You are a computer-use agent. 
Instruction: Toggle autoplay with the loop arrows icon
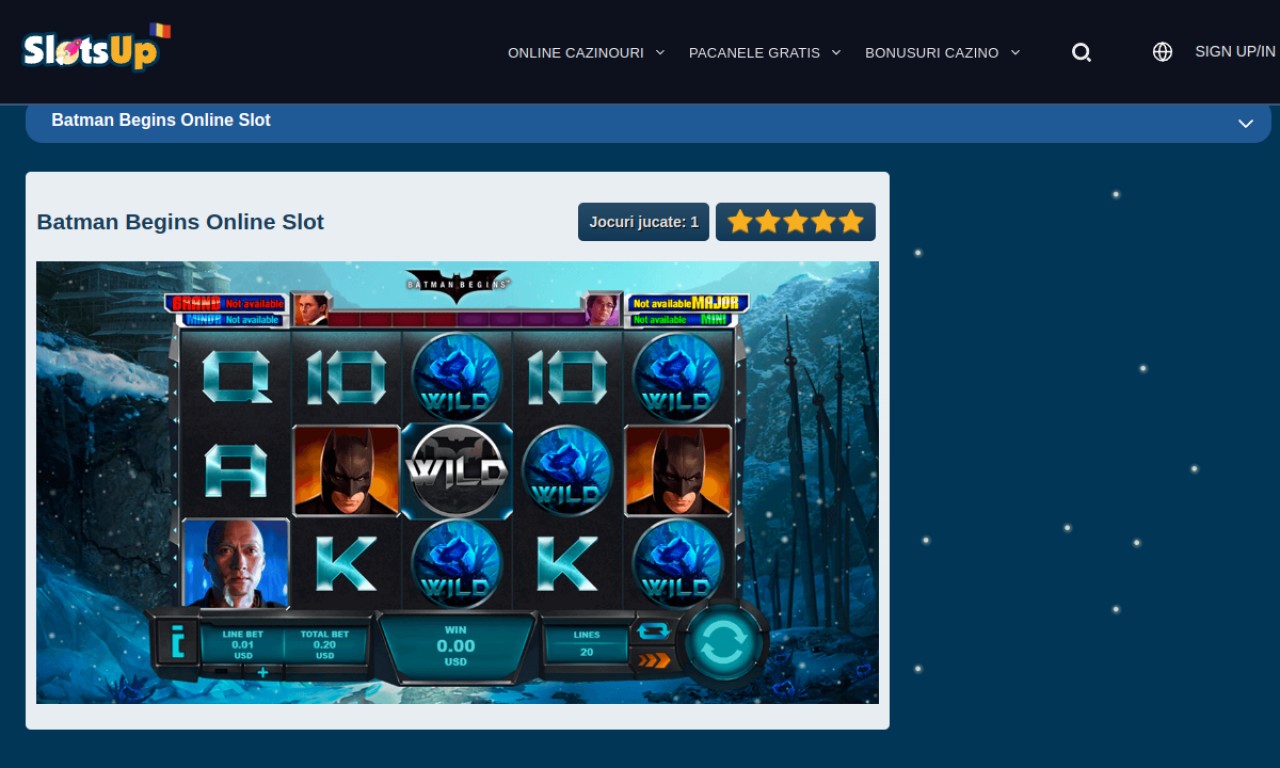click(653, 630)
